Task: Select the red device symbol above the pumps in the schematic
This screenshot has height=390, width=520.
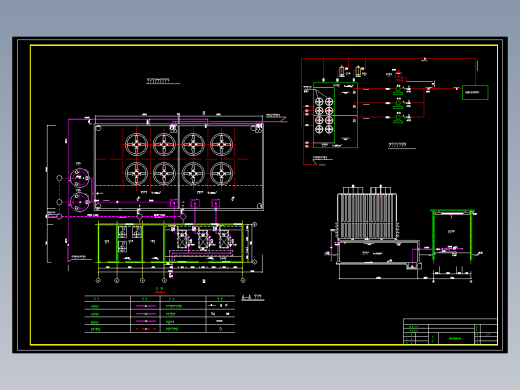Action: pos(401,76)
